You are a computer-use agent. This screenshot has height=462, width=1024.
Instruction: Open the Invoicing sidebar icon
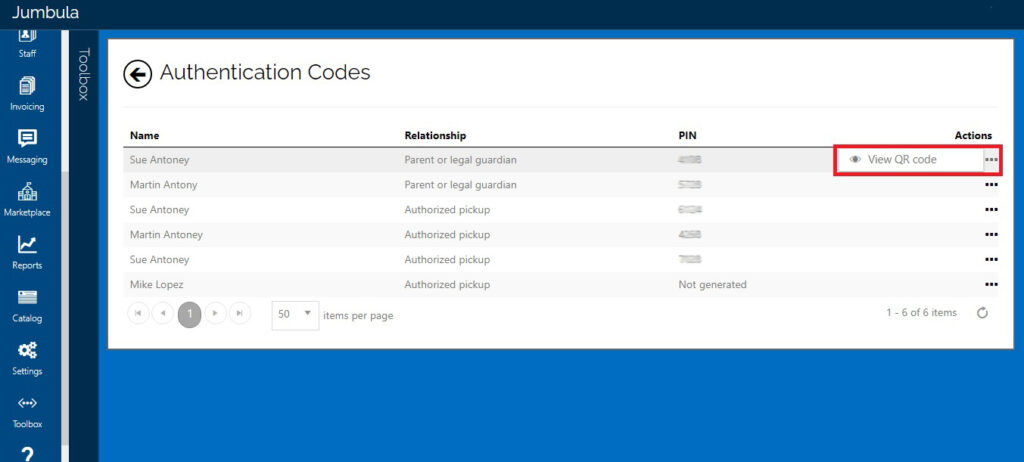click(27, 94)
